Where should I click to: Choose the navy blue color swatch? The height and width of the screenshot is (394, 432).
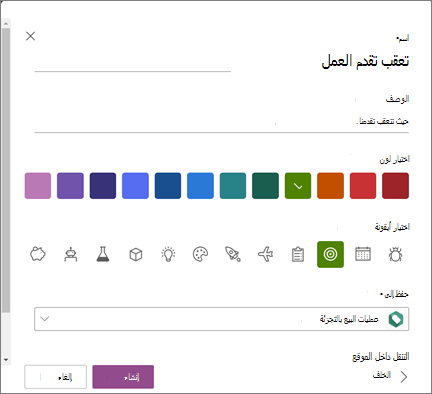[x=168, y=186]
